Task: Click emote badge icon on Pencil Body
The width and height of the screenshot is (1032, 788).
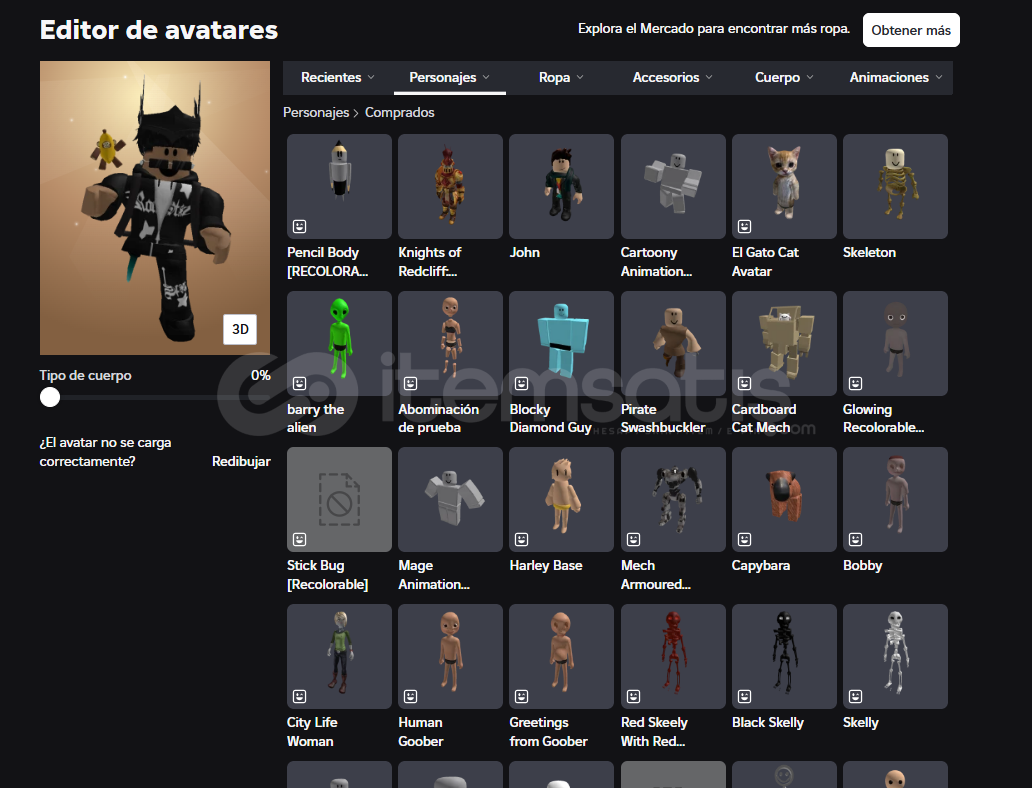Action: (299, 226)
